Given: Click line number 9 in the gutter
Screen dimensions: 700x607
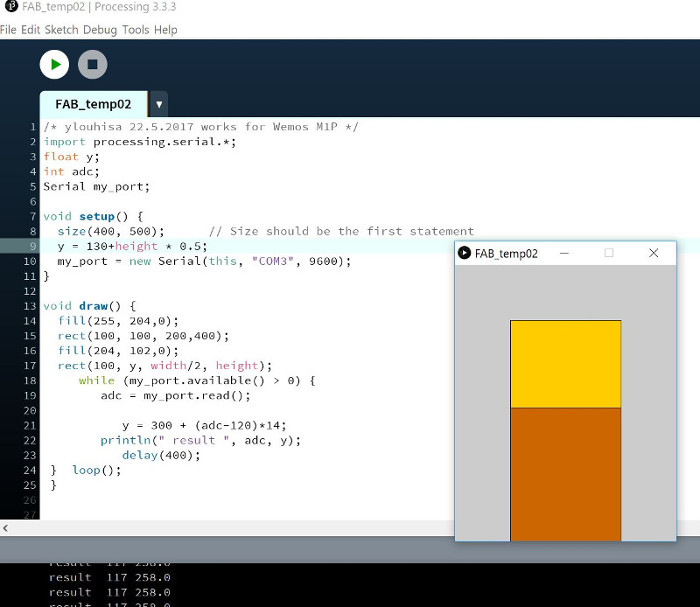Looking at the screenshot, I should [33, 246].
